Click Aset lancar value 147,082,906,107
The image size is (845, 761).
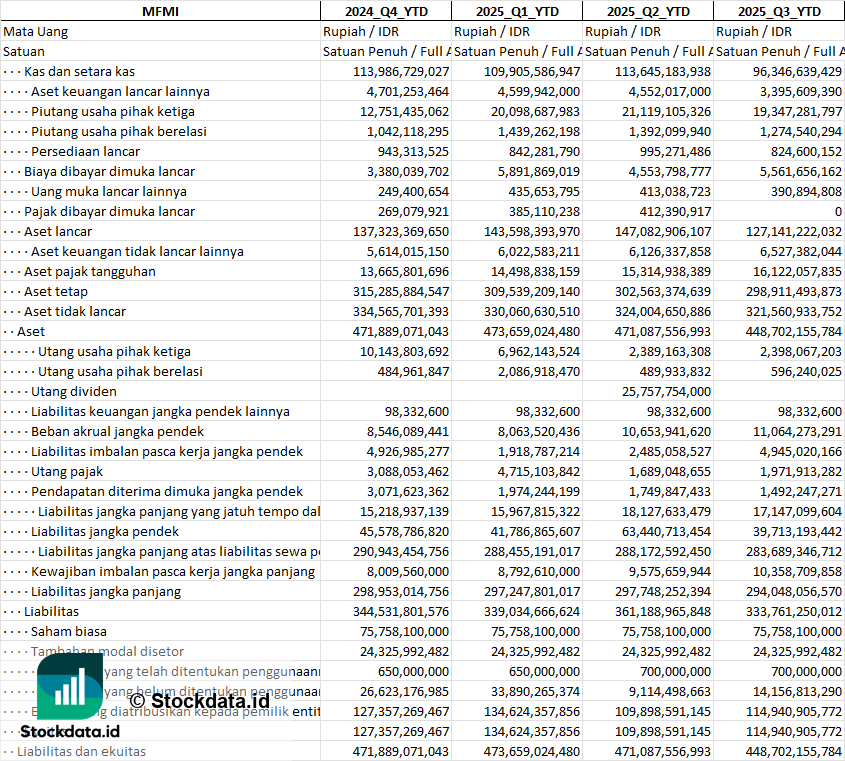coord(663,231)
